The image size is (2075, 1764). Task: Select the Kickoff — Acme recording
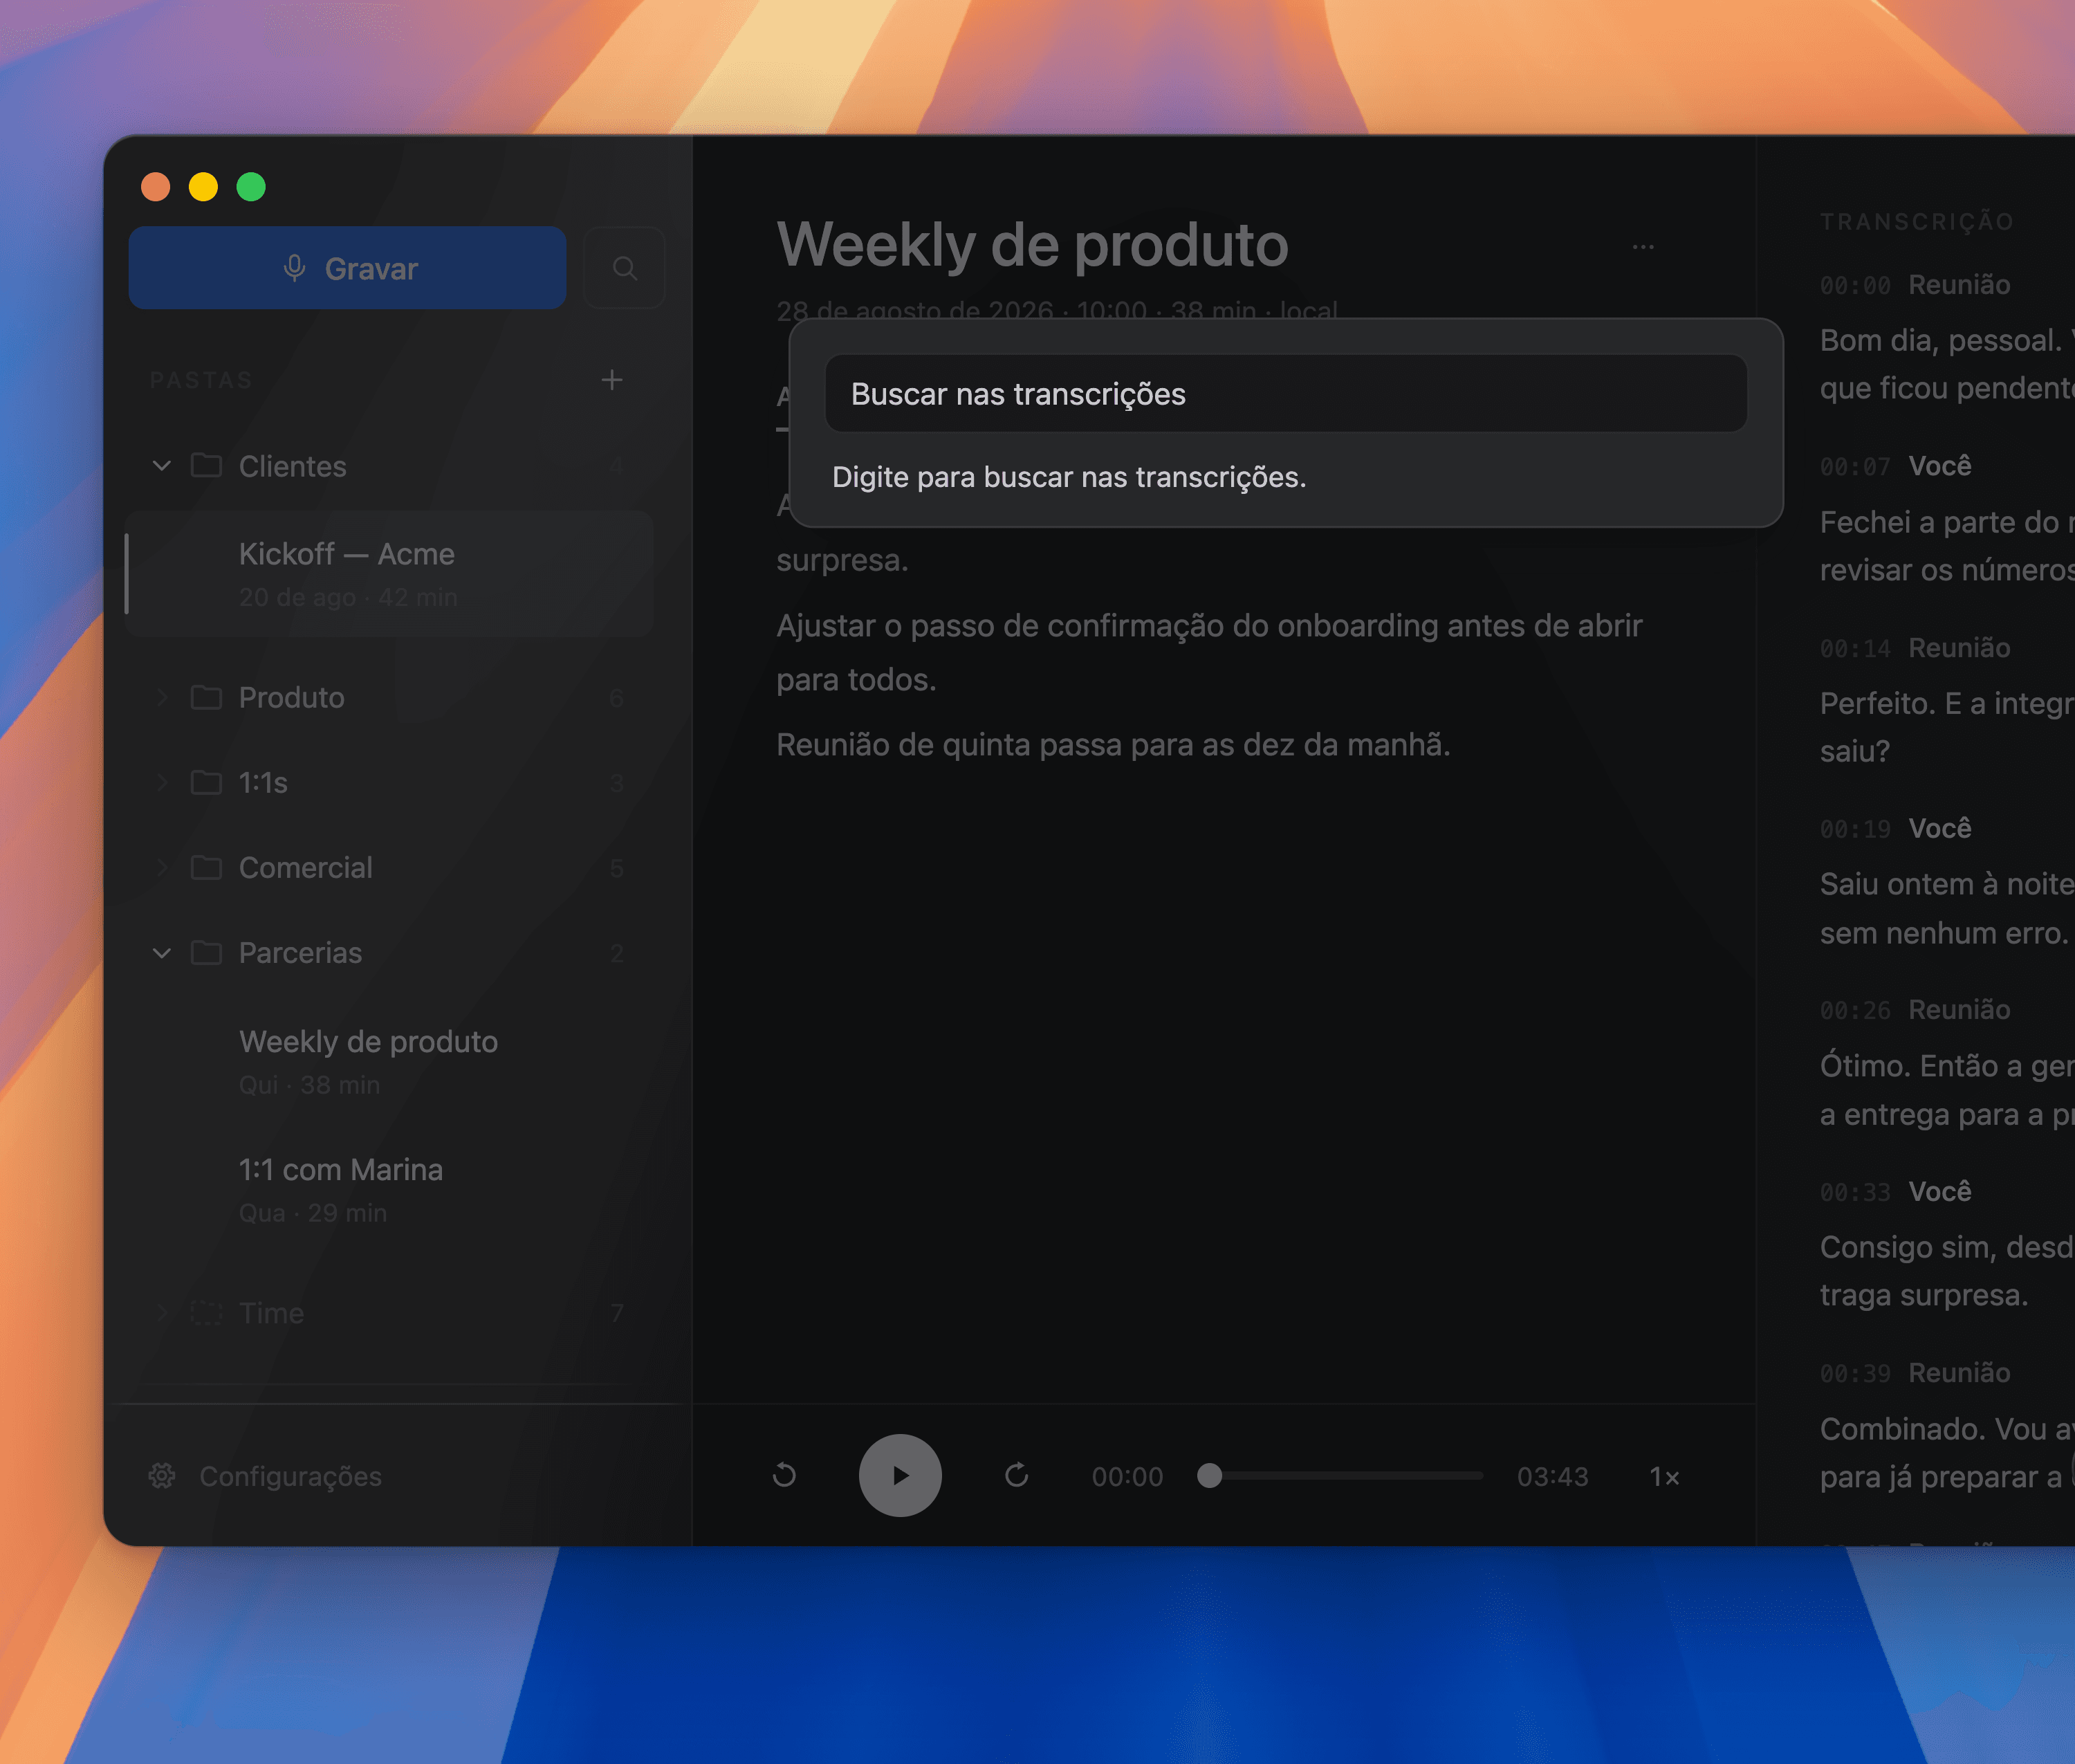389,574
